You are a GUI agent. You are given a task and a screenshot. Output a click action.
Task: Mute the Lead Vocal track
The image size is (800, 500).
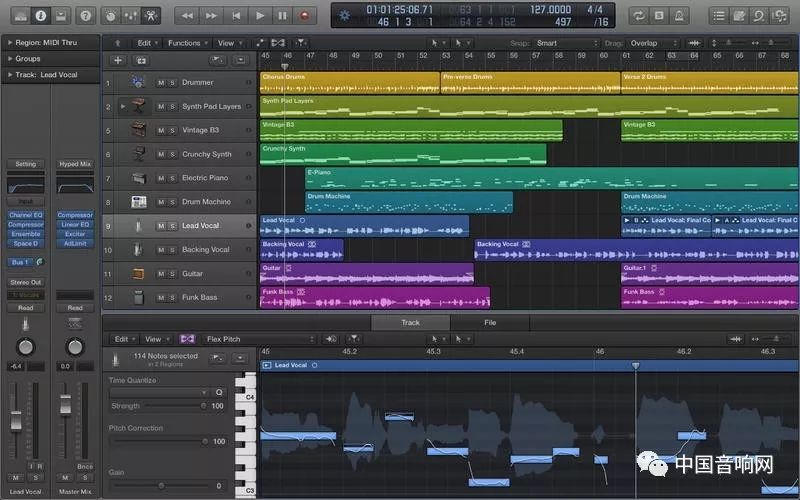click(161, 226)
